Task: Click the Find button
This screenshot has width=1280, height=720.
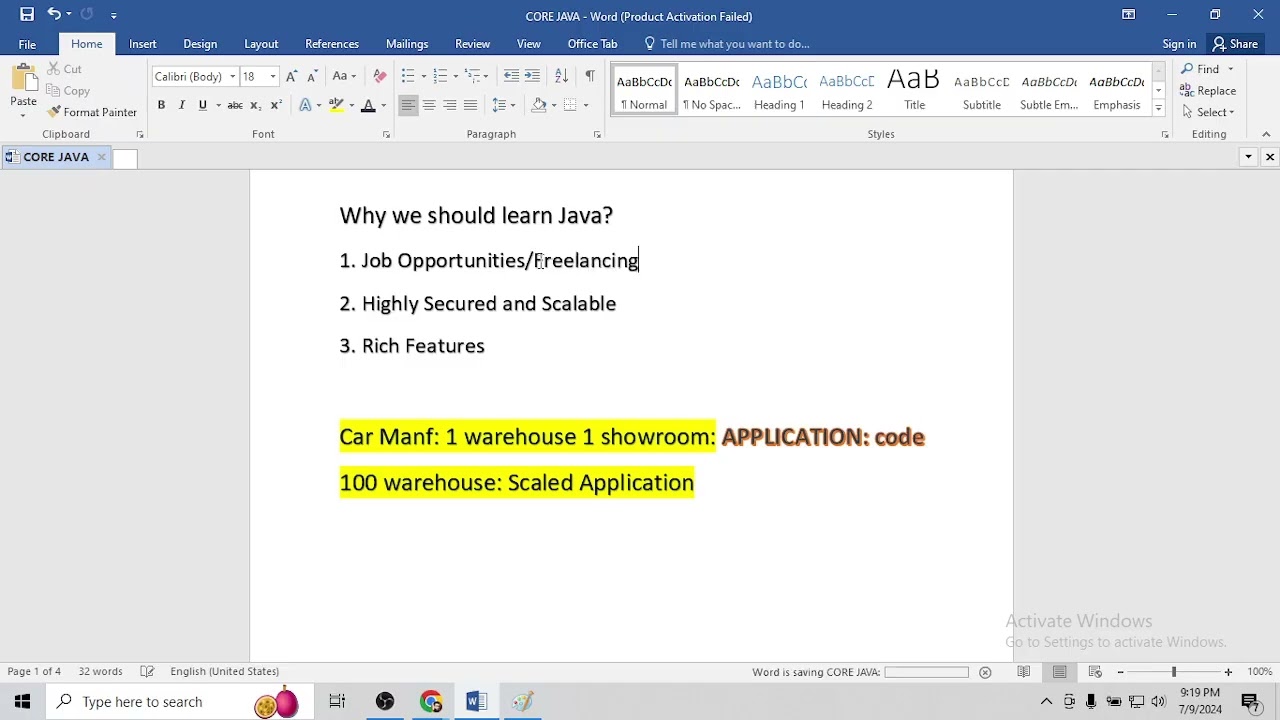Action: pos(1200,69)
